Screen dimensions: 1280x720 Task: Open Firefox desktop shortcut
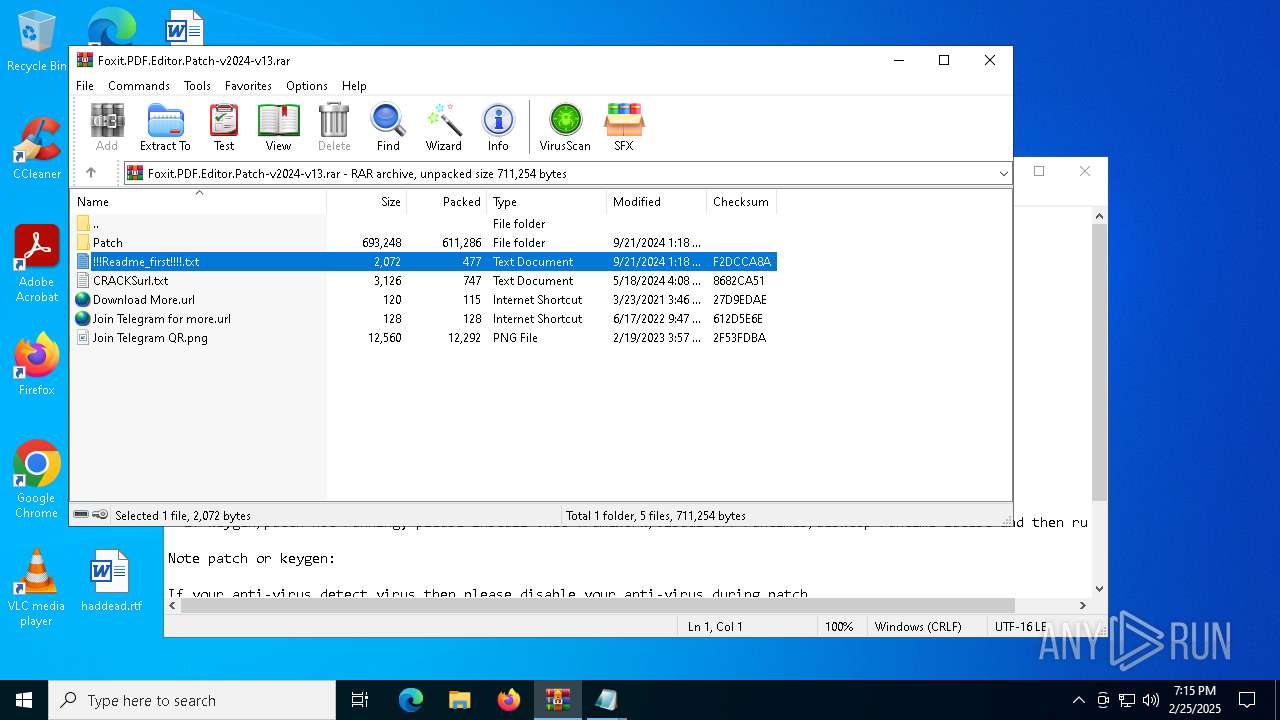(x=37, y=365)
